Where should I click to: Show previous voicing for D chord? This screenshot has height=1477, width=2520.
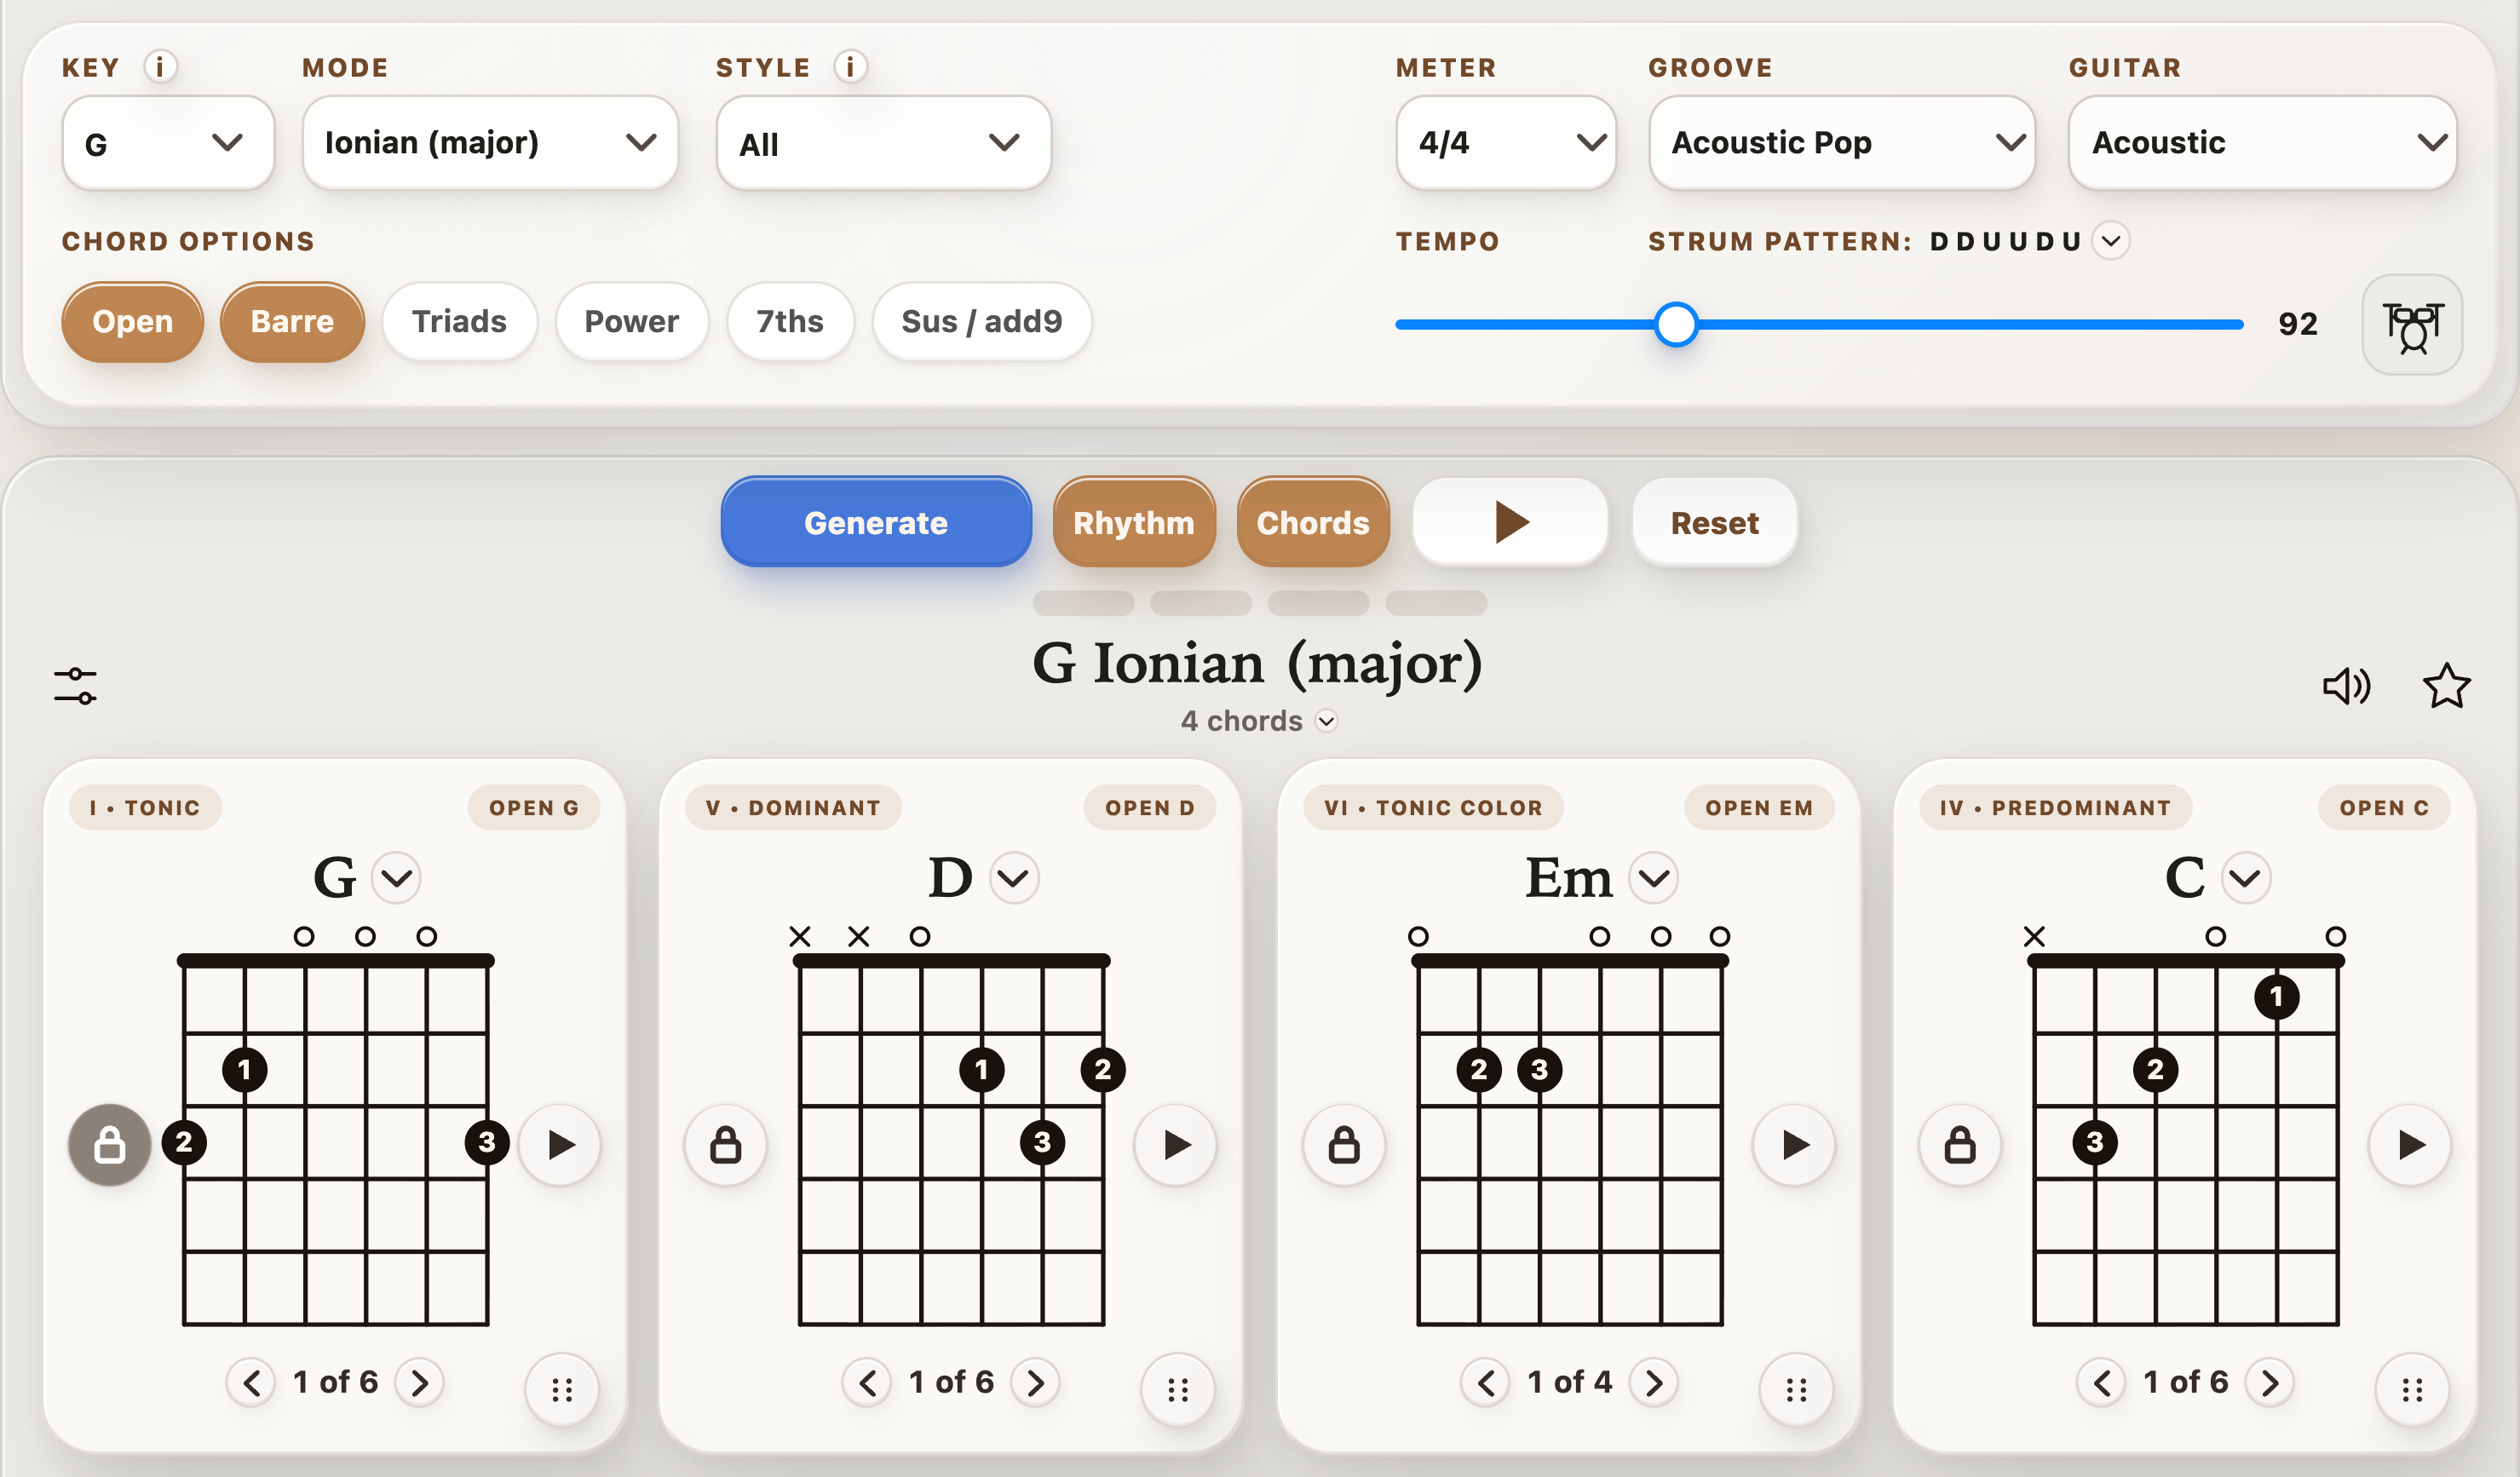[x=867, y=1383]
